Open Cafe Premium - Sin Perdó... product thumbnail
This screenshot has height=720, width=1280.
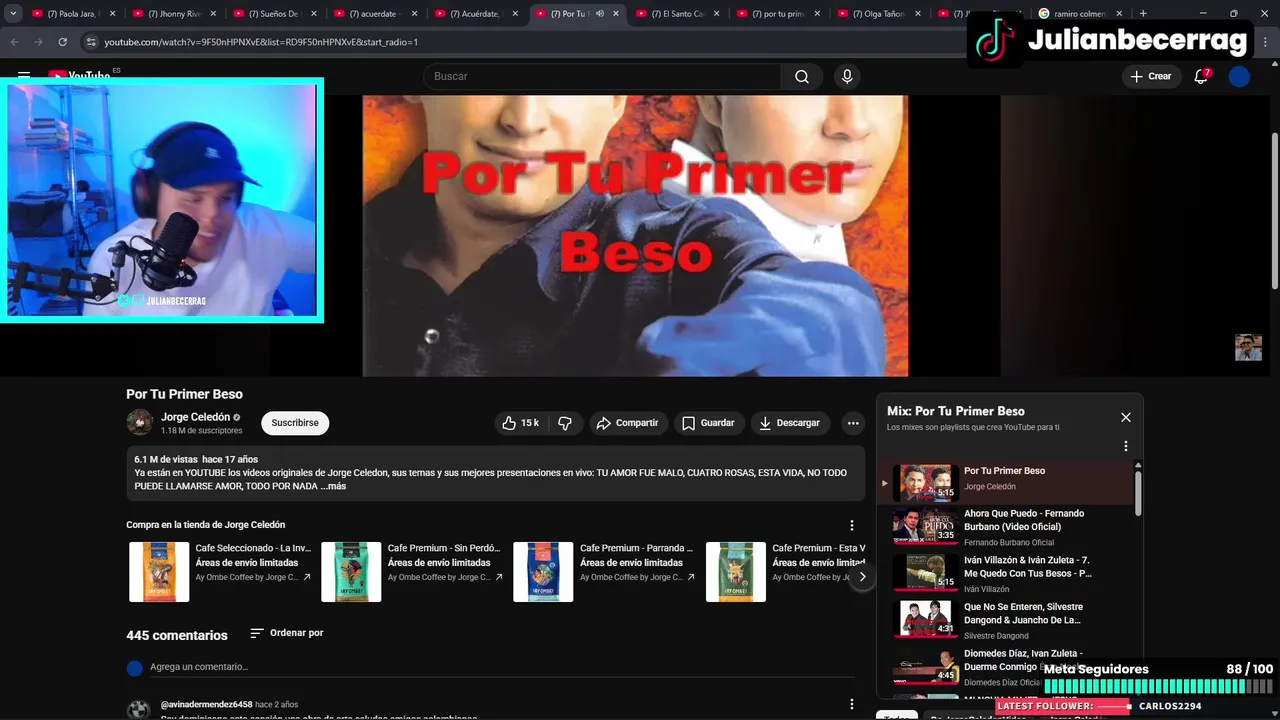tap(351, 572)
